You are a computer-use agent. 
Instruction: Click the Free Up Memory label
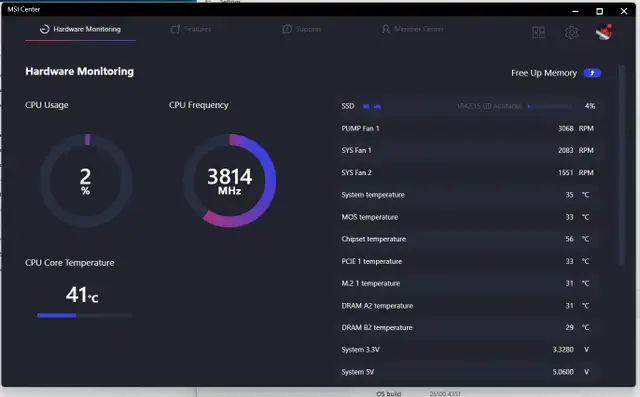point(544,73)
